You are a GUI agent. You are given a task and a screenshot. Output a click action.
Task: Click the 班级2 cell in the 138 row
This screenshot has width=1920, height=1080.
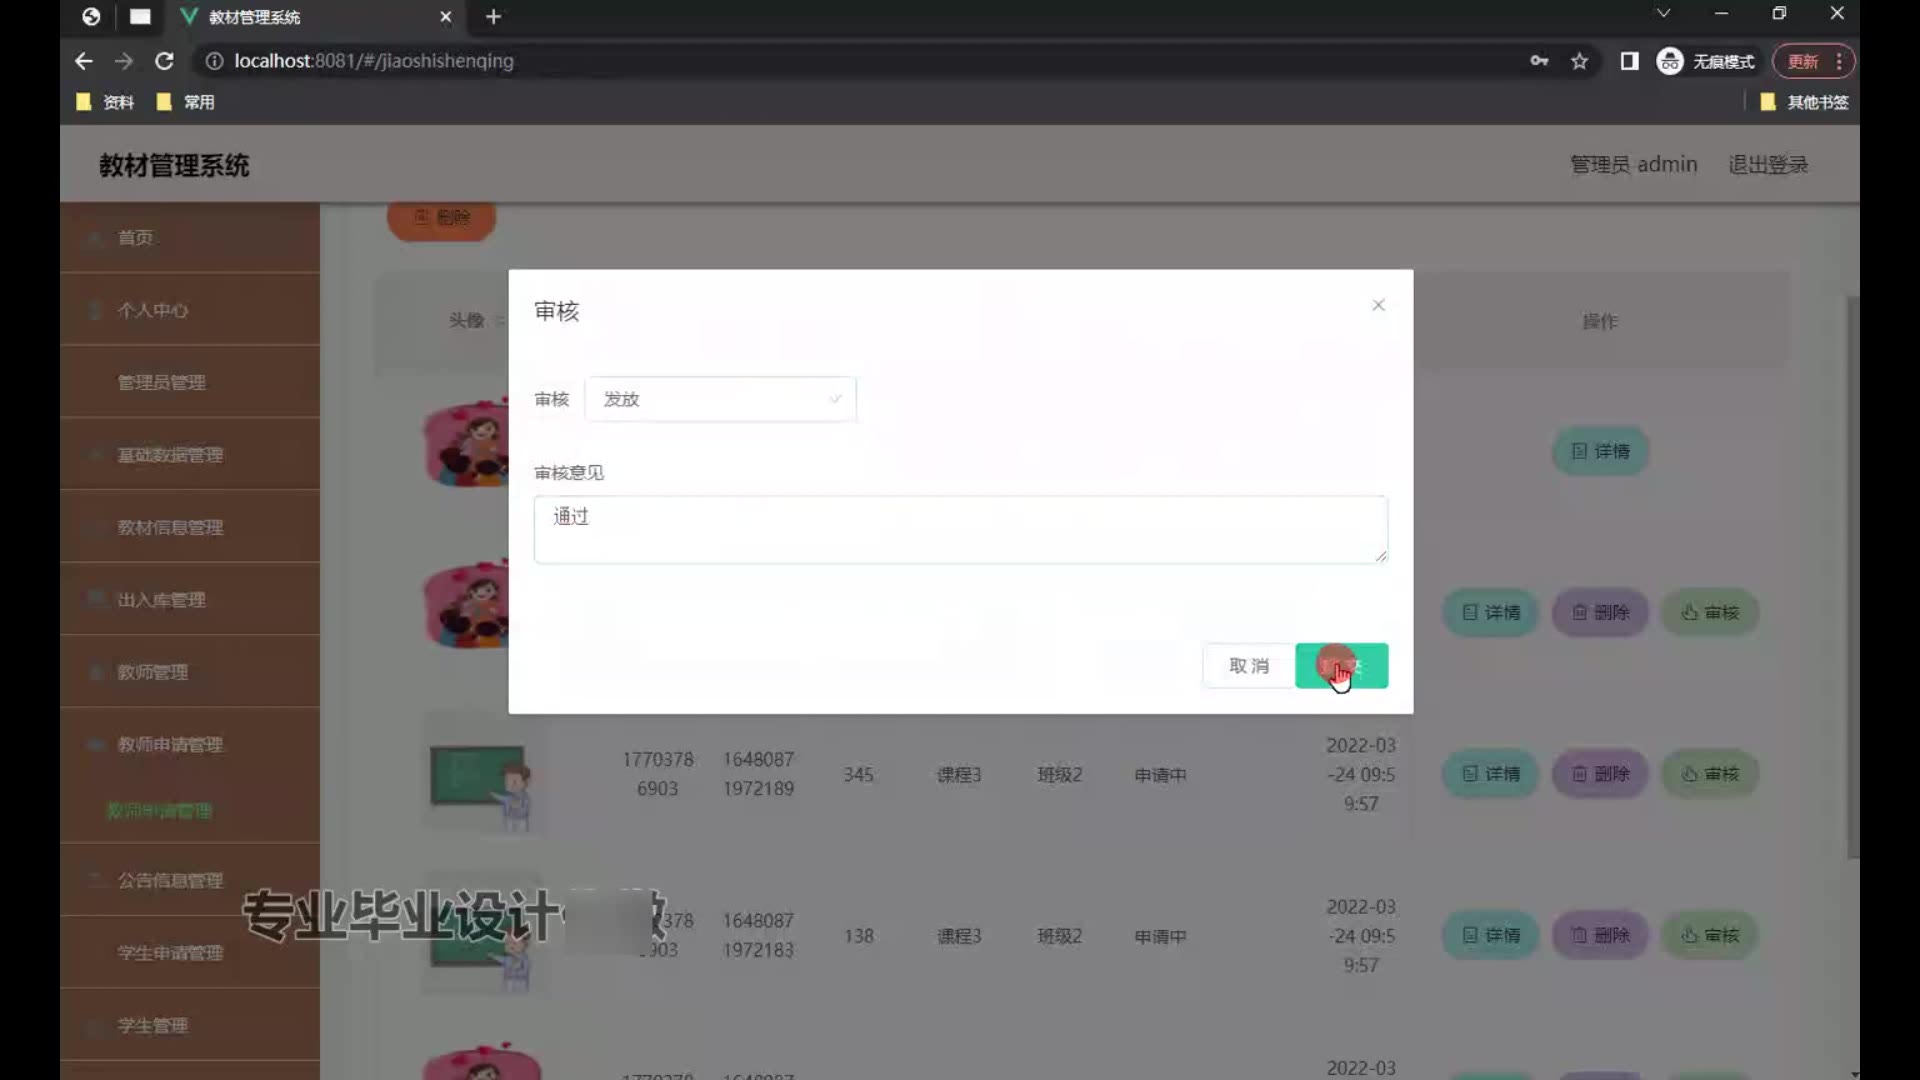tap(1060, 937)
